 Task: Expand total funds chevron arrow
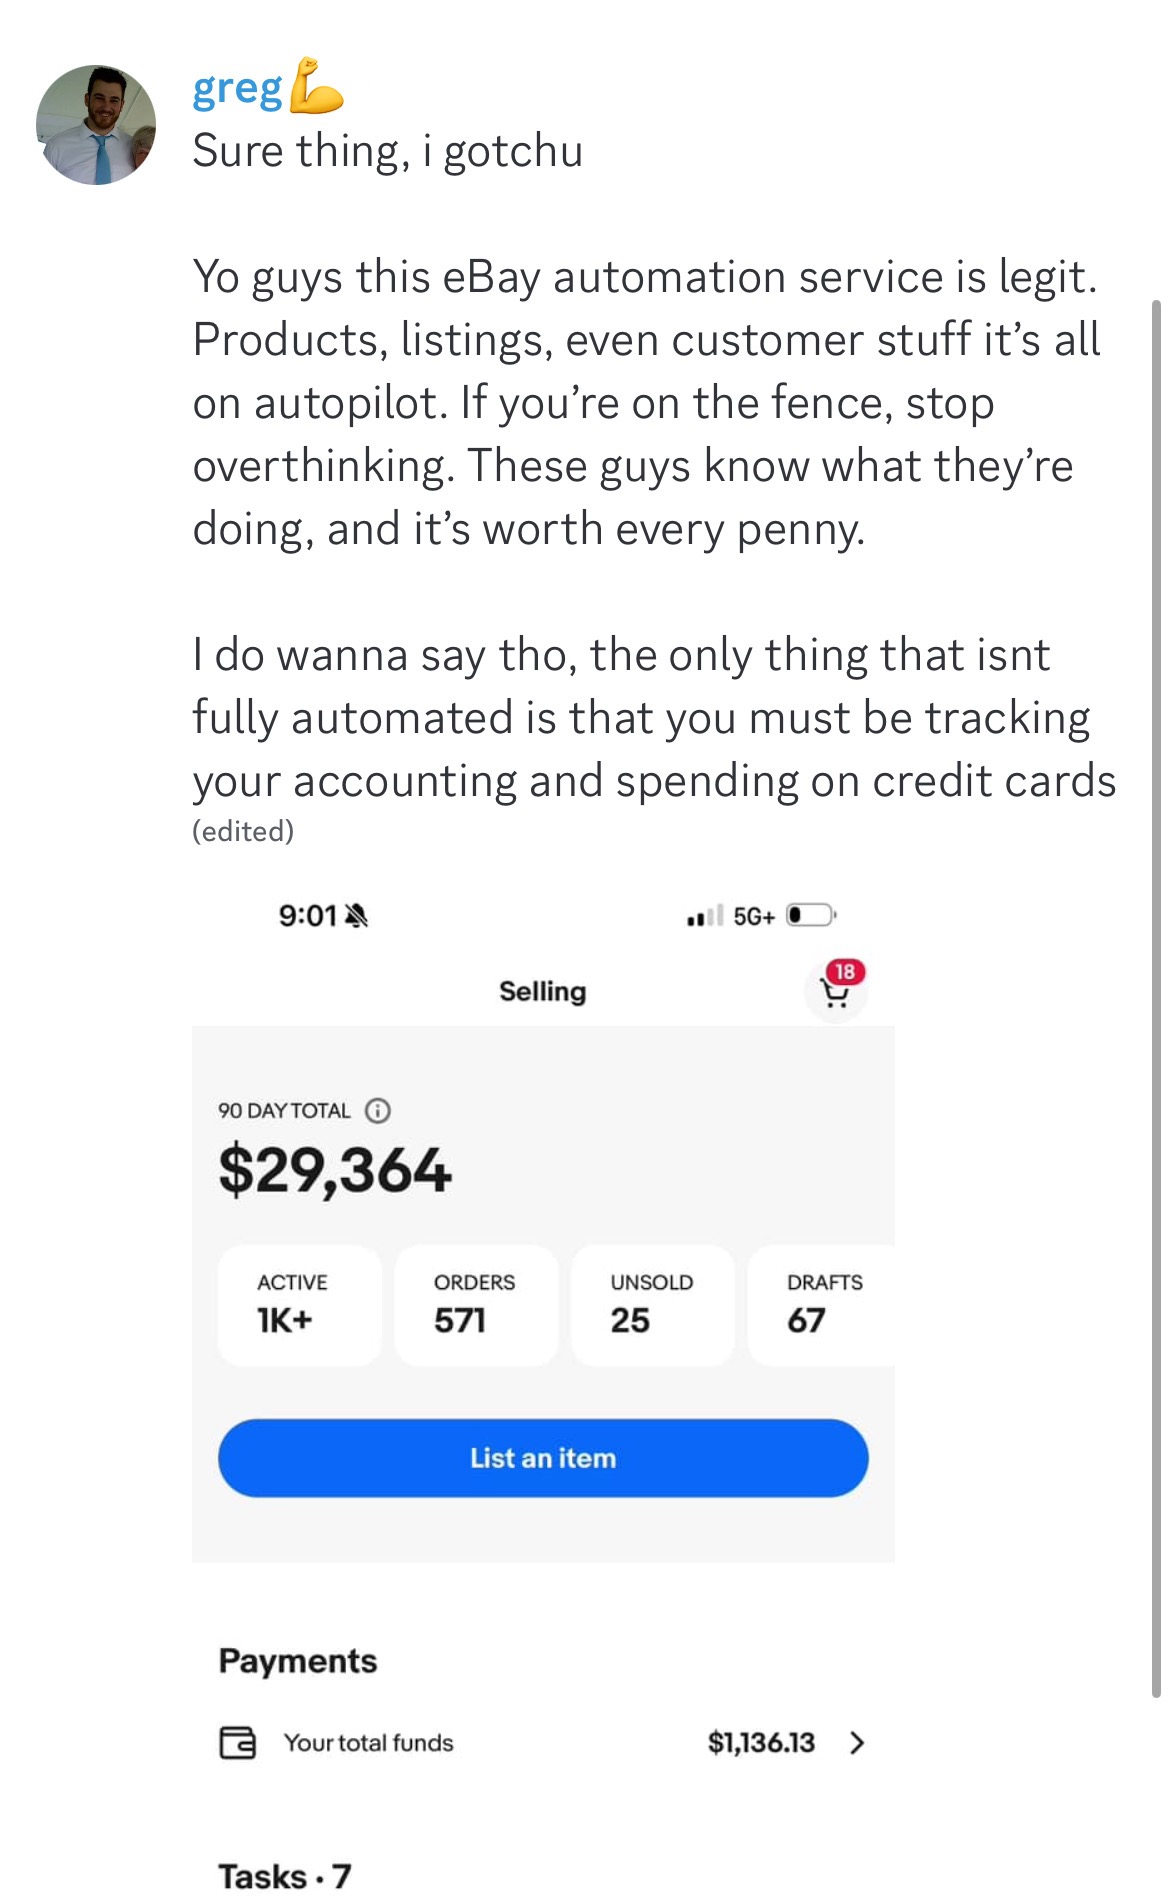(857, 1743)
